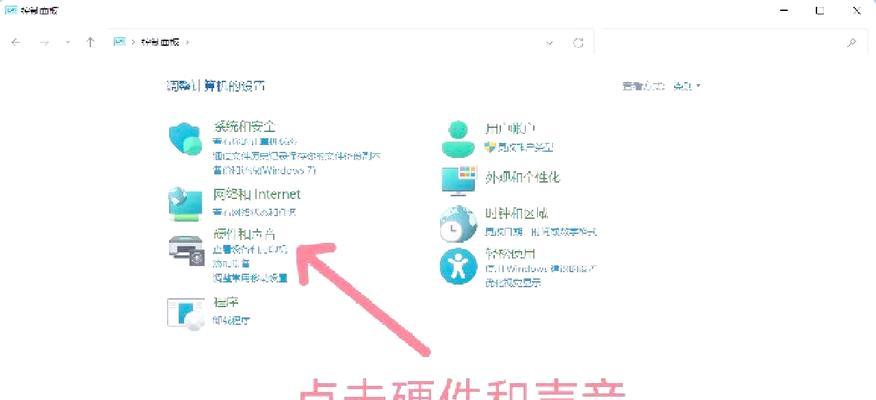Screen dimensions: 876x400
Task: Open the 时钟和区域 heading link
Action: [516, 213]
